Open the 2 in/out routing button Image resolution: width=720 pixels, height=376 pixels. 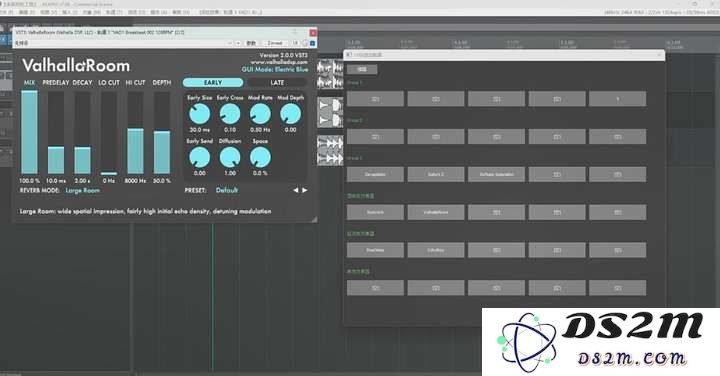275,43
